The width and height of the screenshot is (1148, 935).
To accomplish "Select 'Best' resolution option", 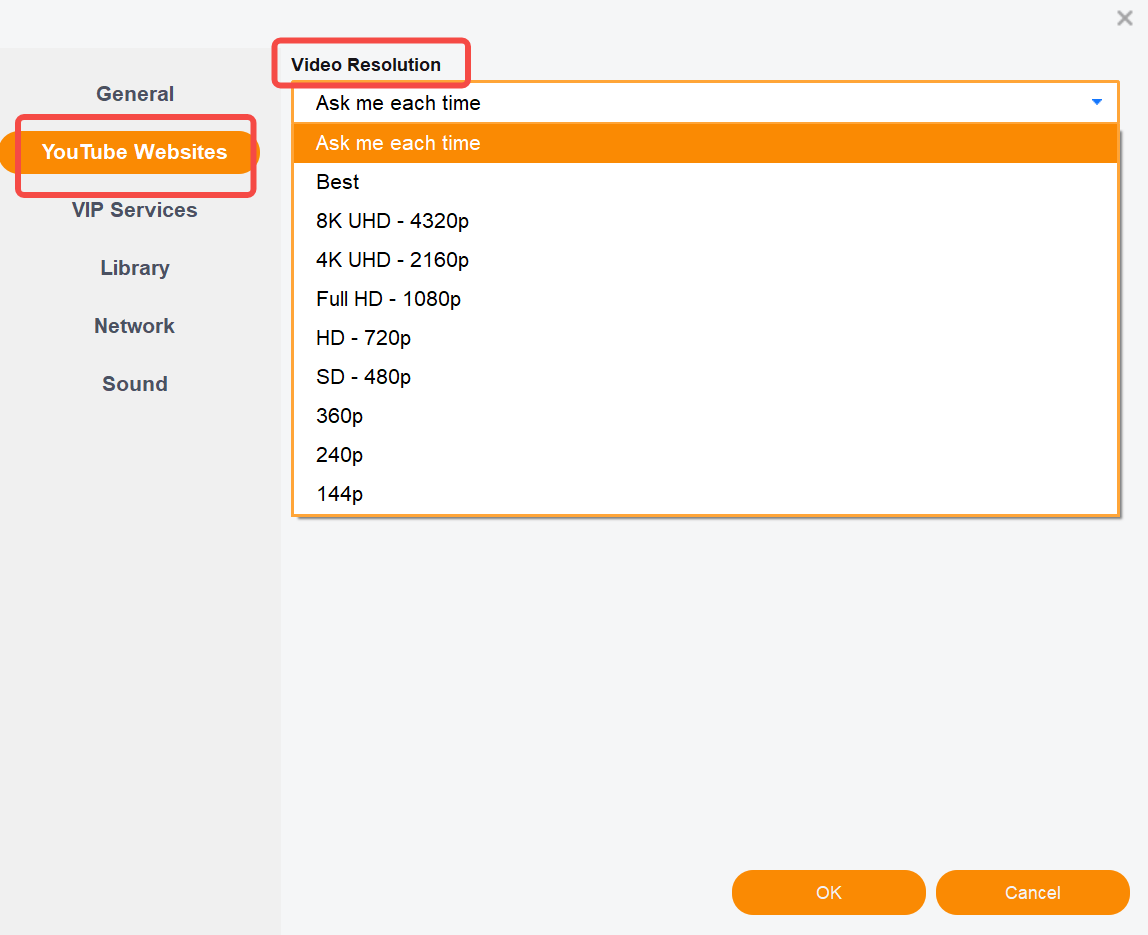I will pos(705,182).
